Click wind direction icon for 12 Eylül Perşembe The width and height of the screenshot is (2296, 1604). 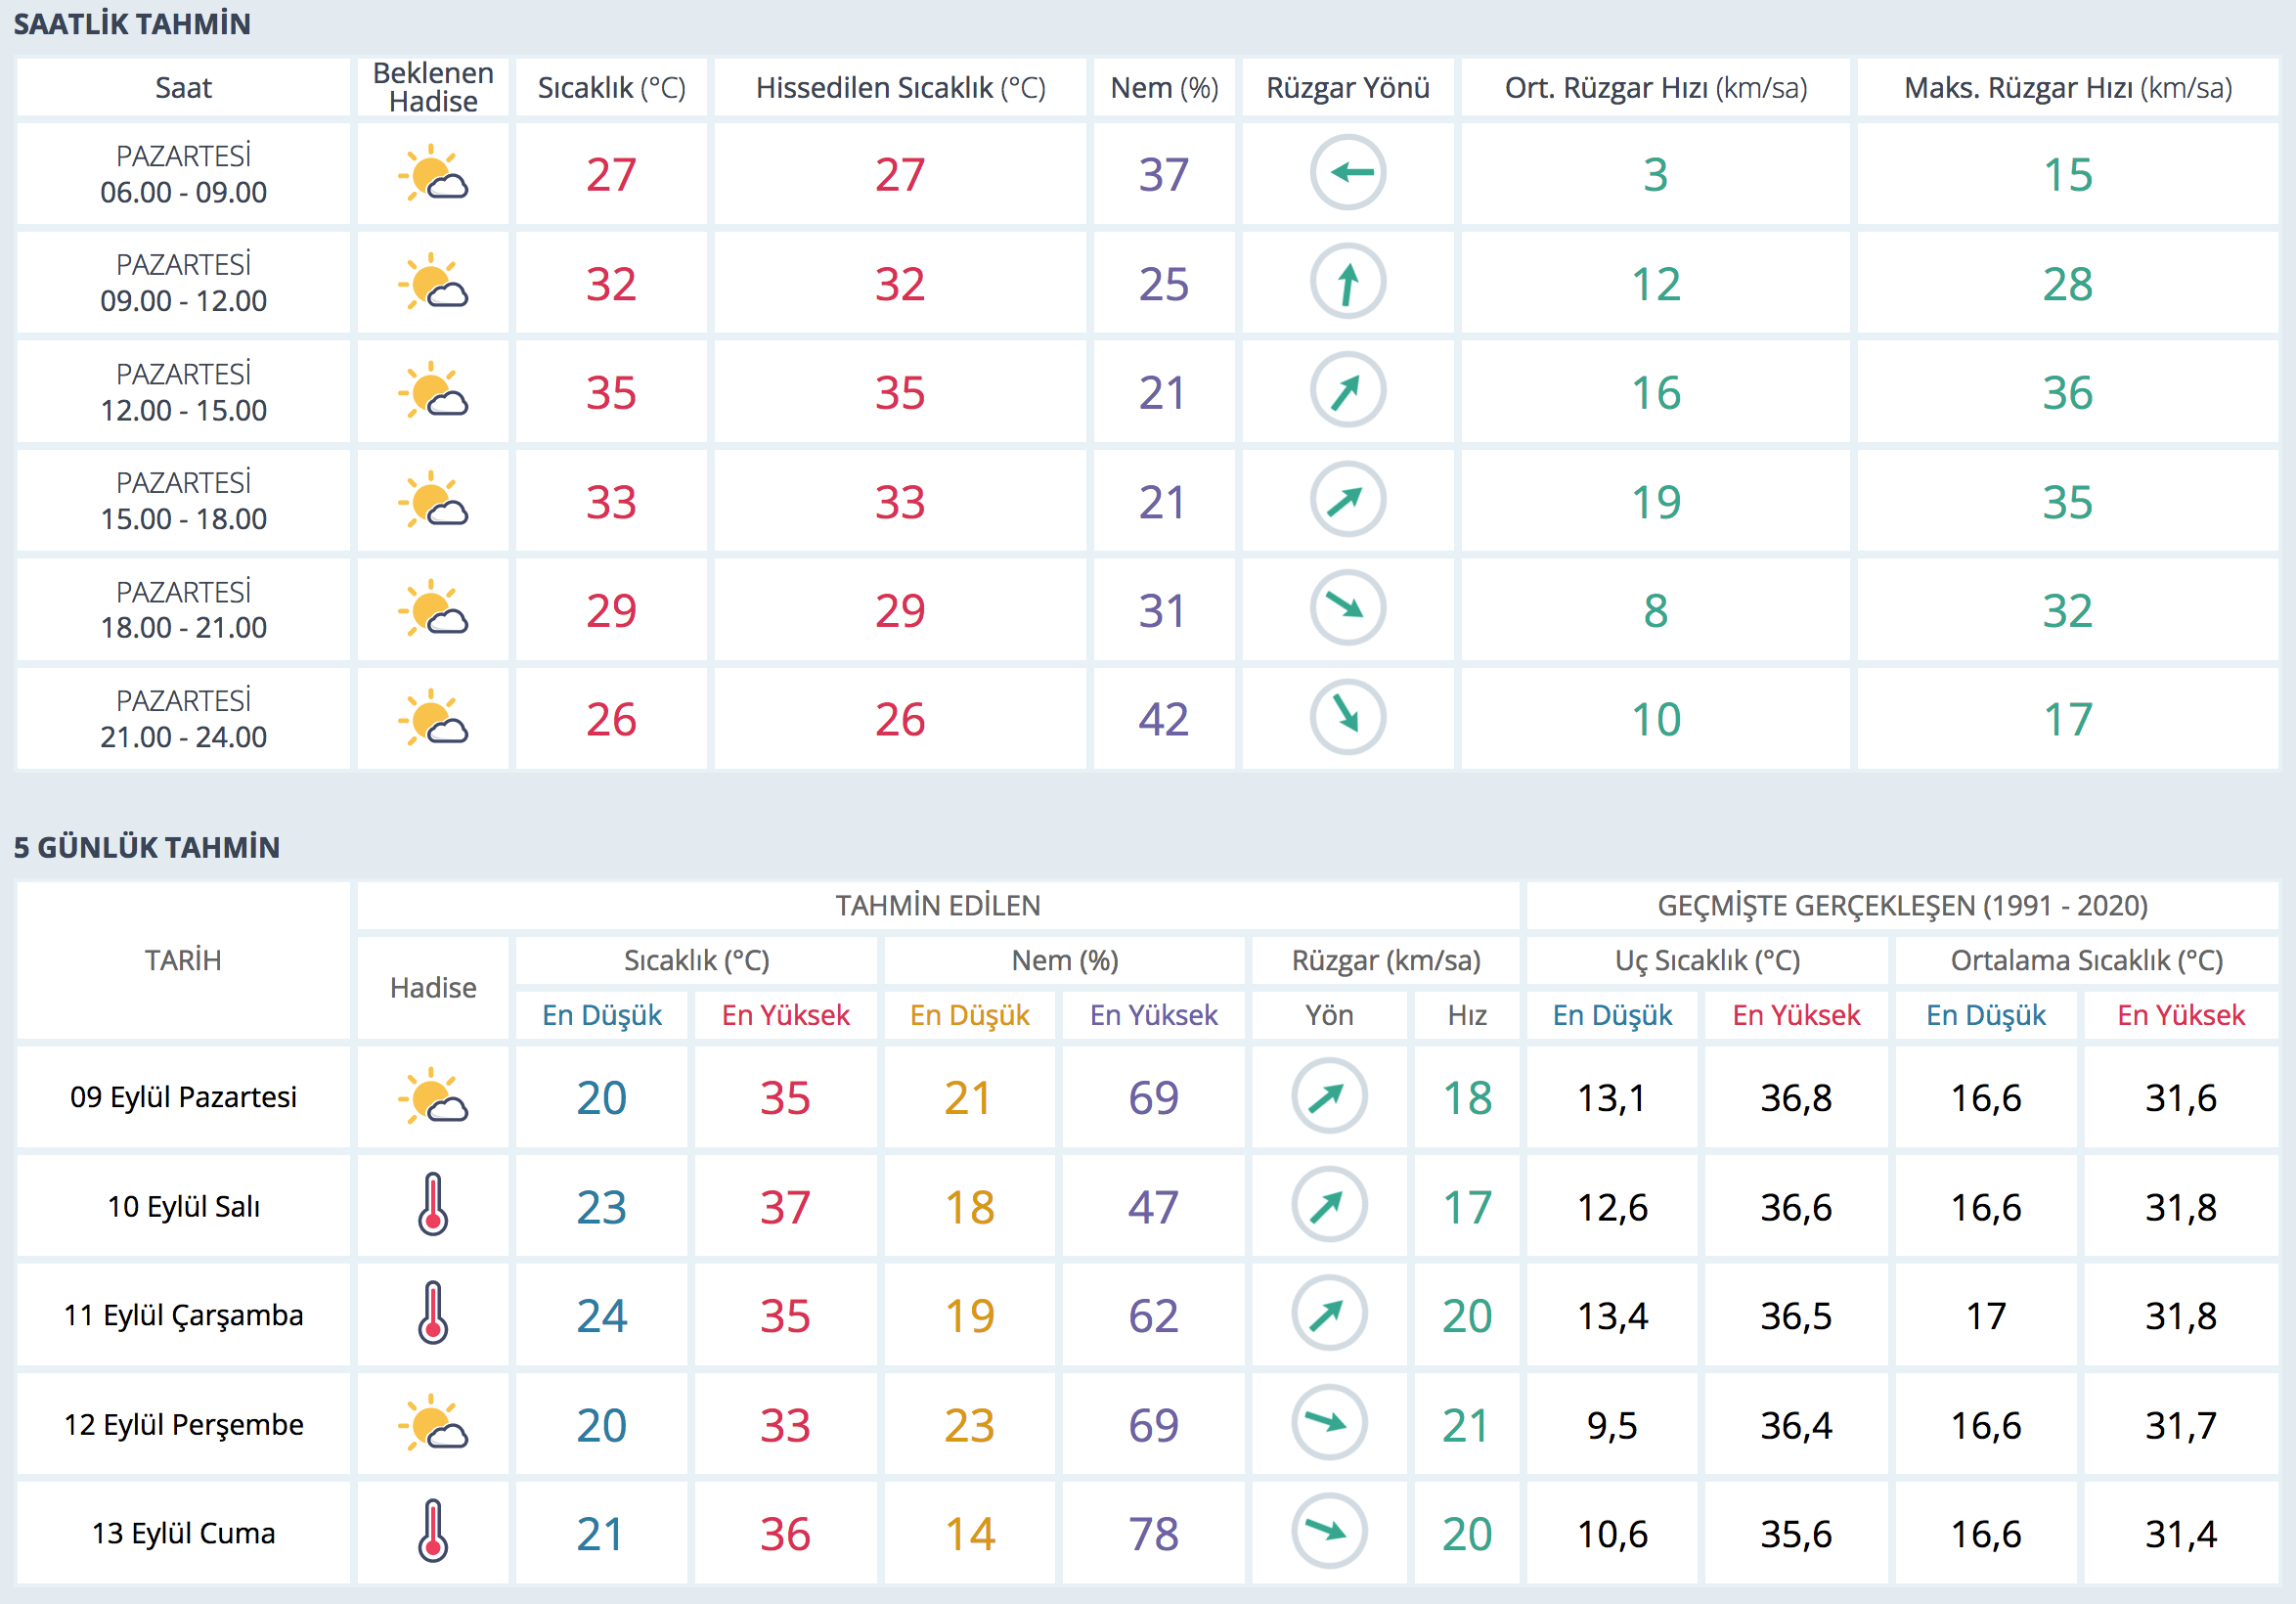(1329, 1422)
